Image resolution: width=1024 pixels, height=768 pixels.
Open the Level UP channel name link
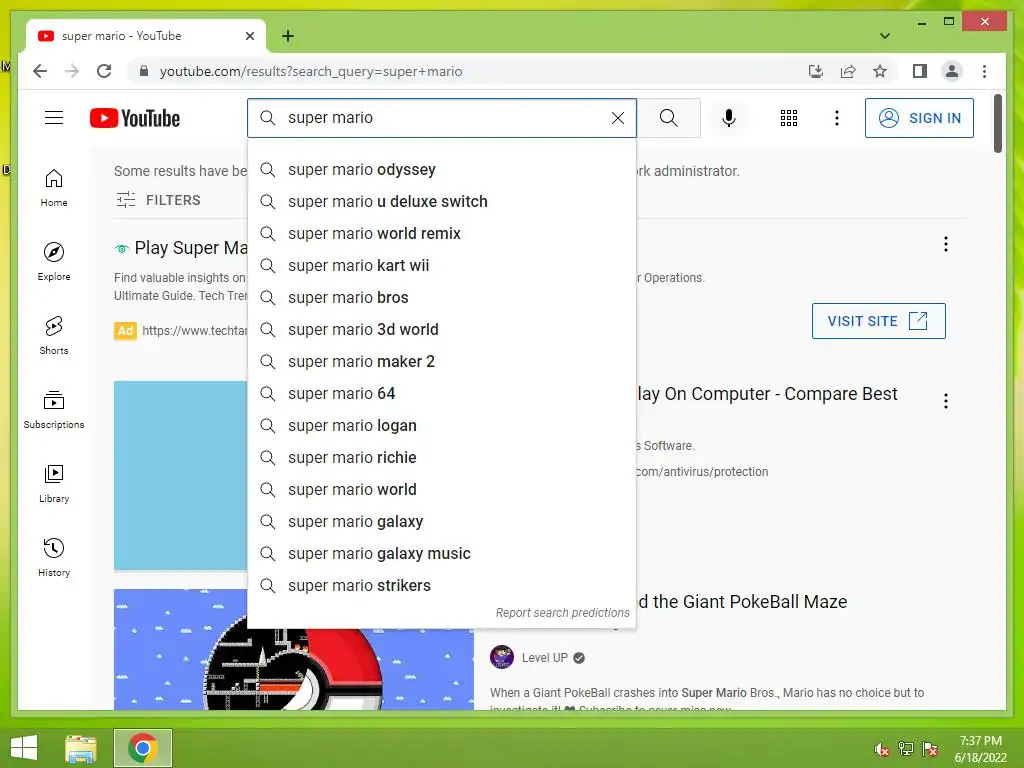coord(545,658)
